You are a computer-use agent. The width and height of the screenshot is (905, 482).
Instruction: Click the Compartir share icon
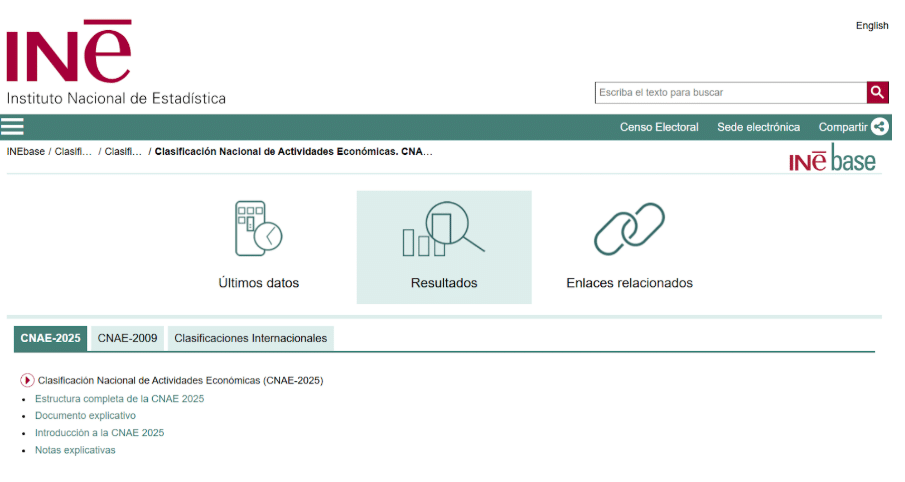click(880, 126)
